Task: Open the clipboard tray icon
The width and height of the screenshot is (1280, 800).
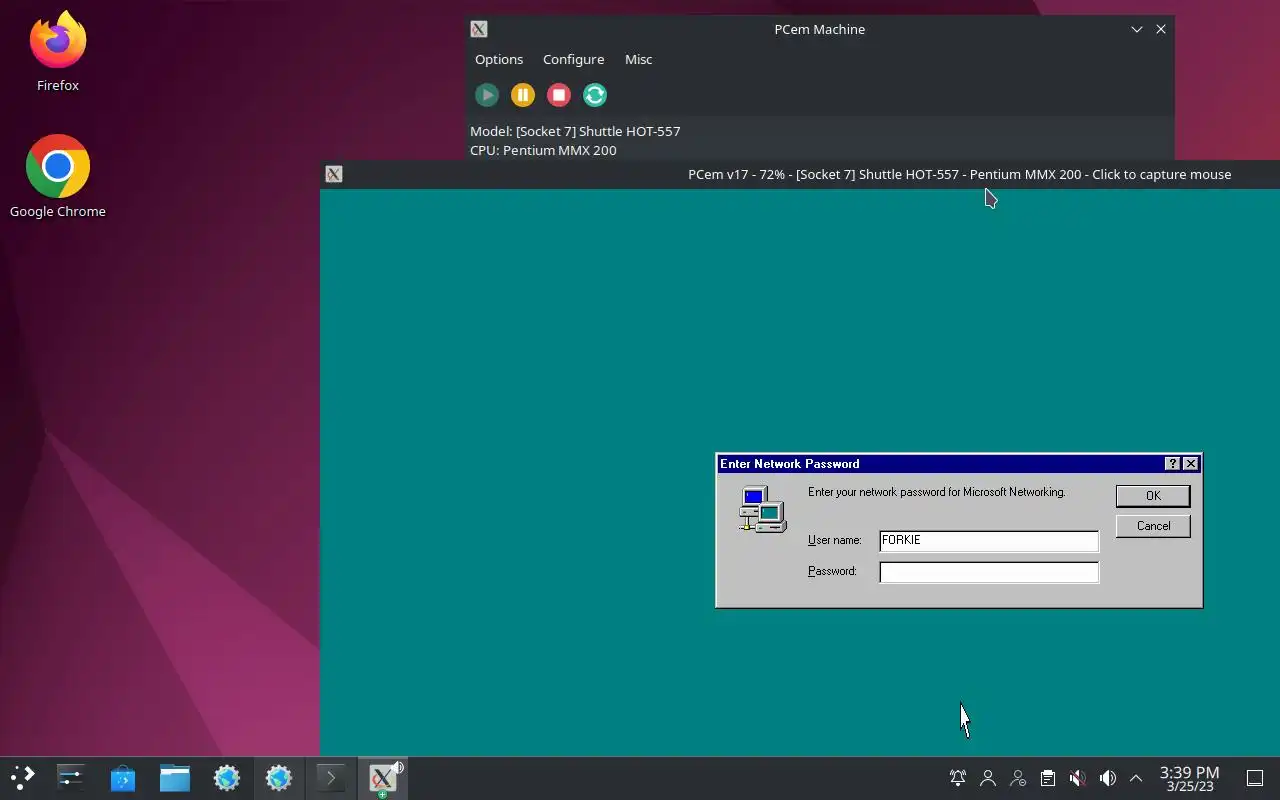Action: pos(1047,778)
